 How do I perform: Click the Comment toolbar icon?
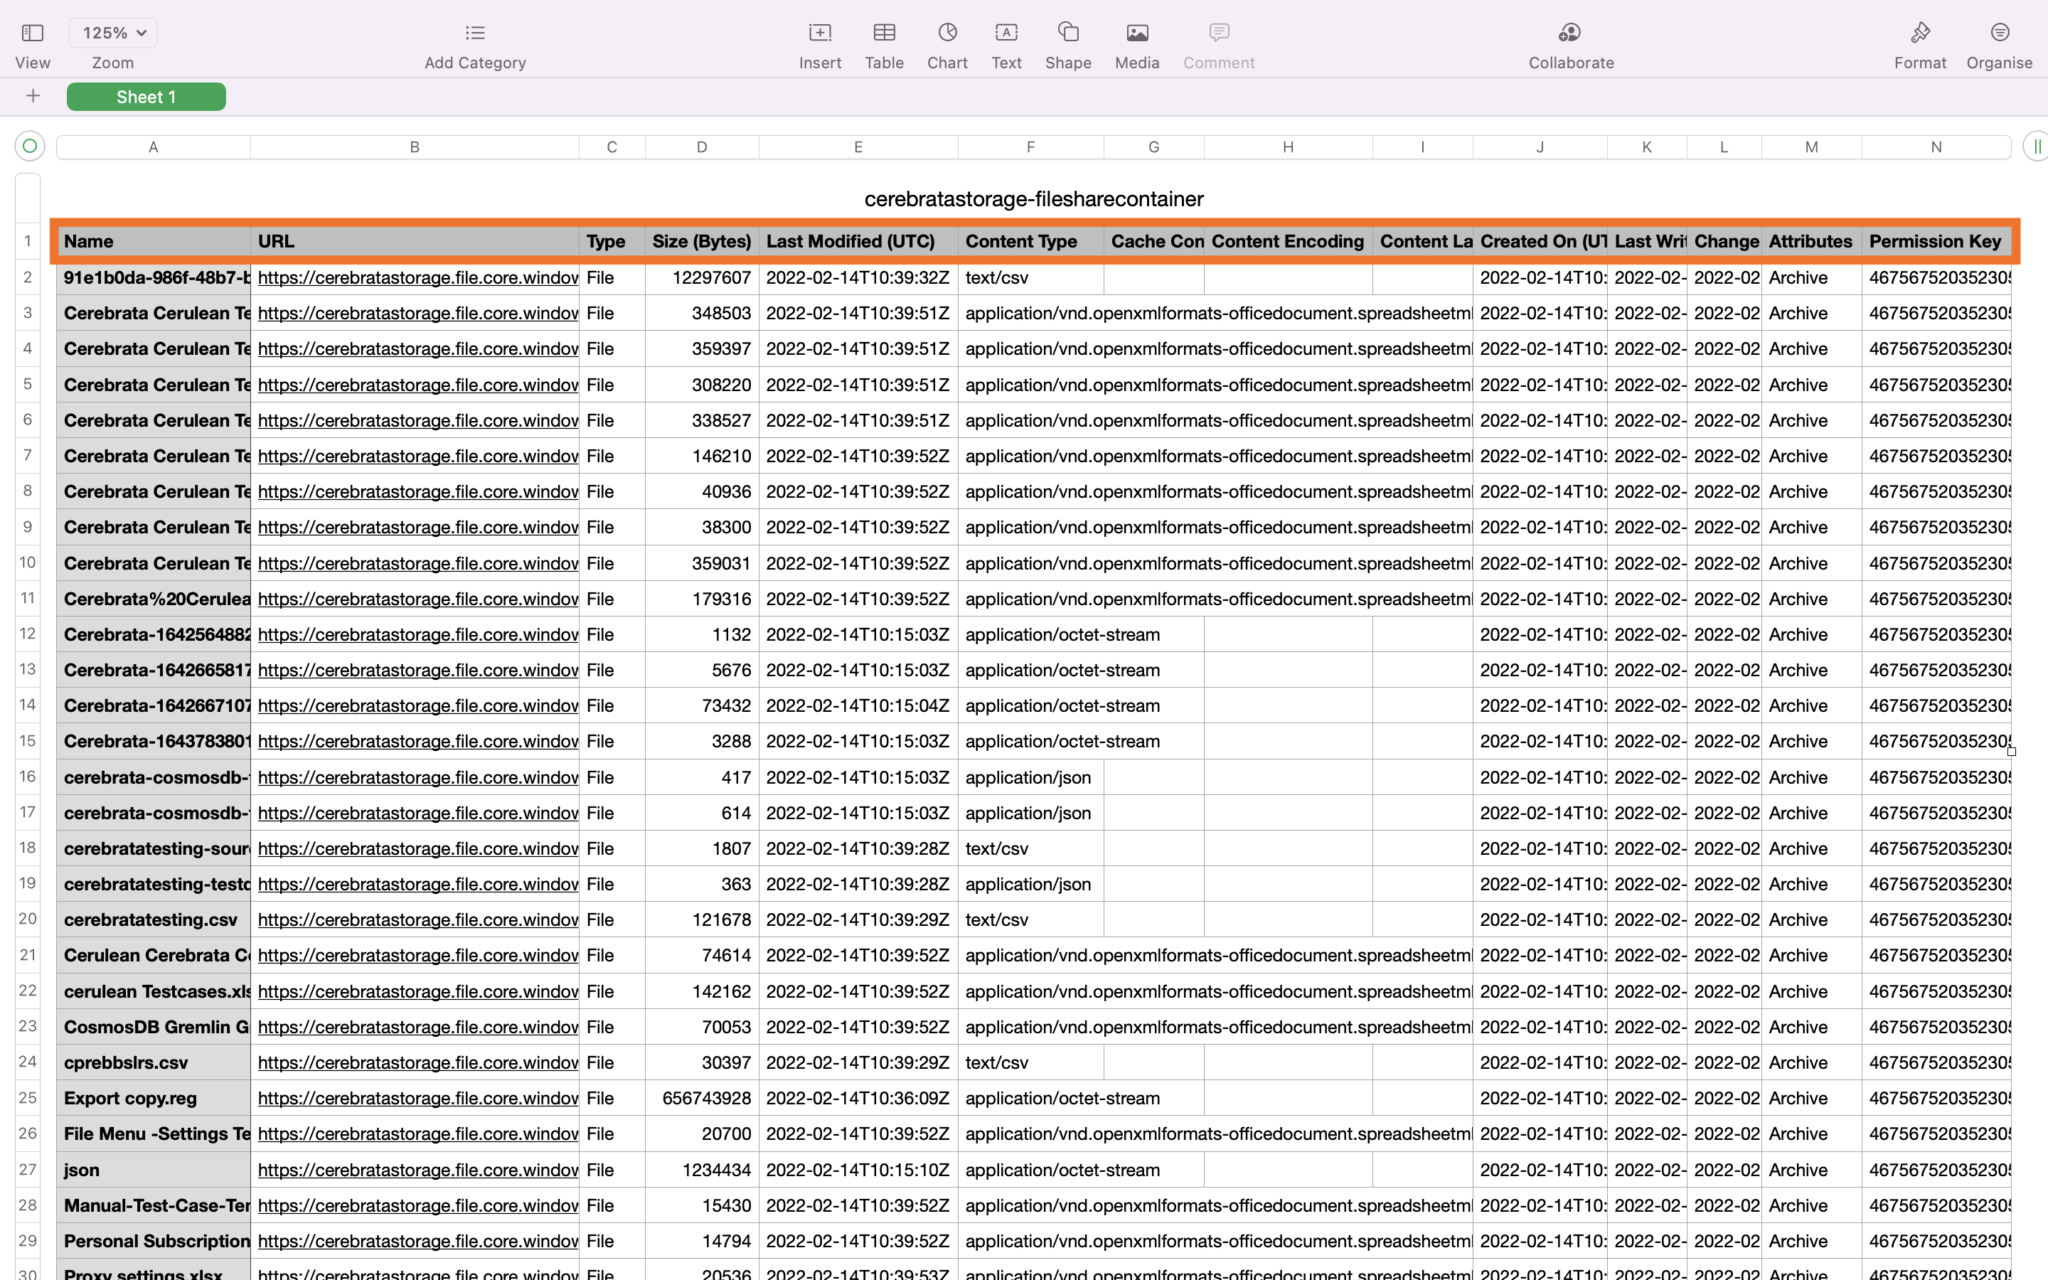click(x=1219, y=33)
